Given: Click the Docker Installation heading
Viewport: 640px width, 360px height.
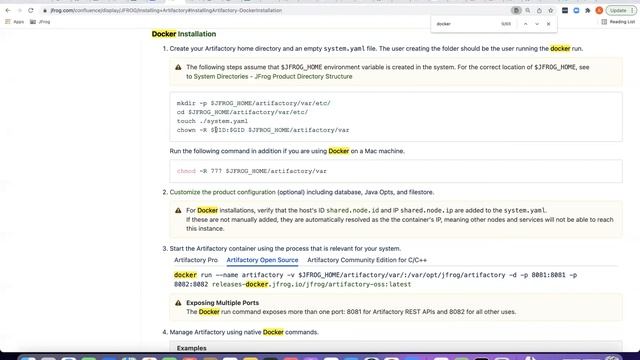Looking at the screenshot, I should click(x=184, y=34).
